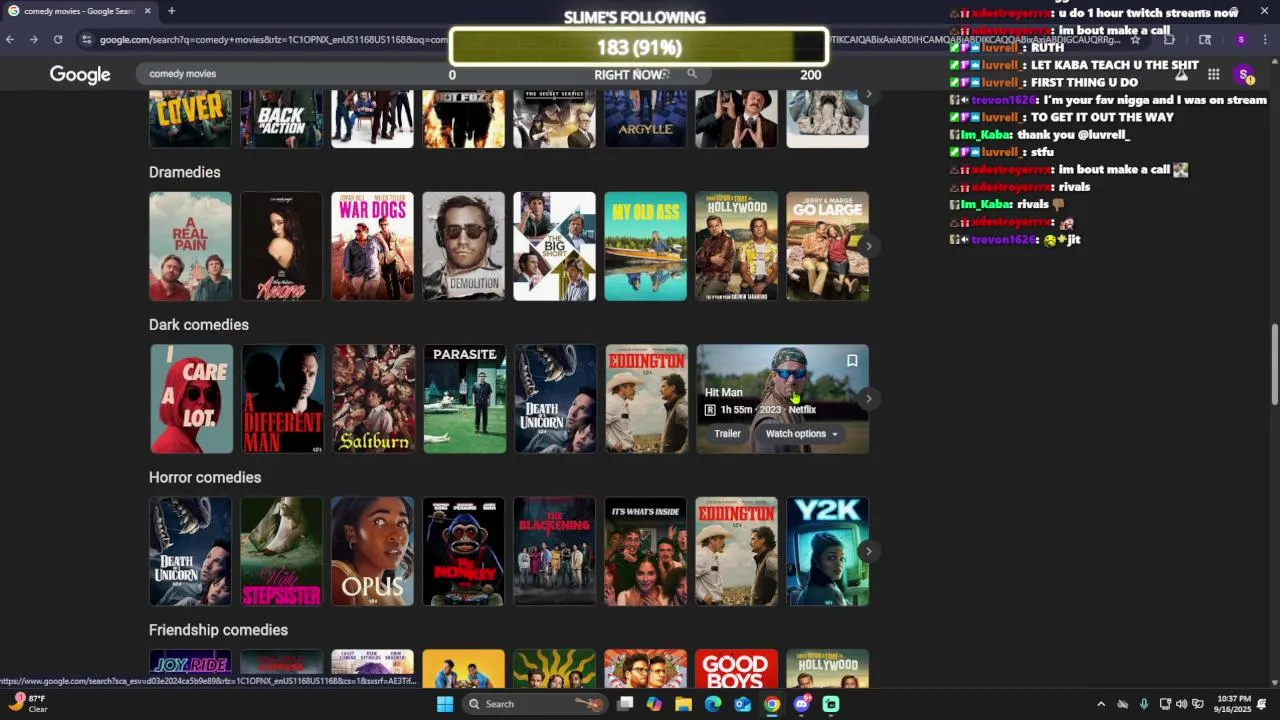Screen dimensions: 1280x720
Task: Open volume control in system tray
Action: click(x=1181, y=704)
